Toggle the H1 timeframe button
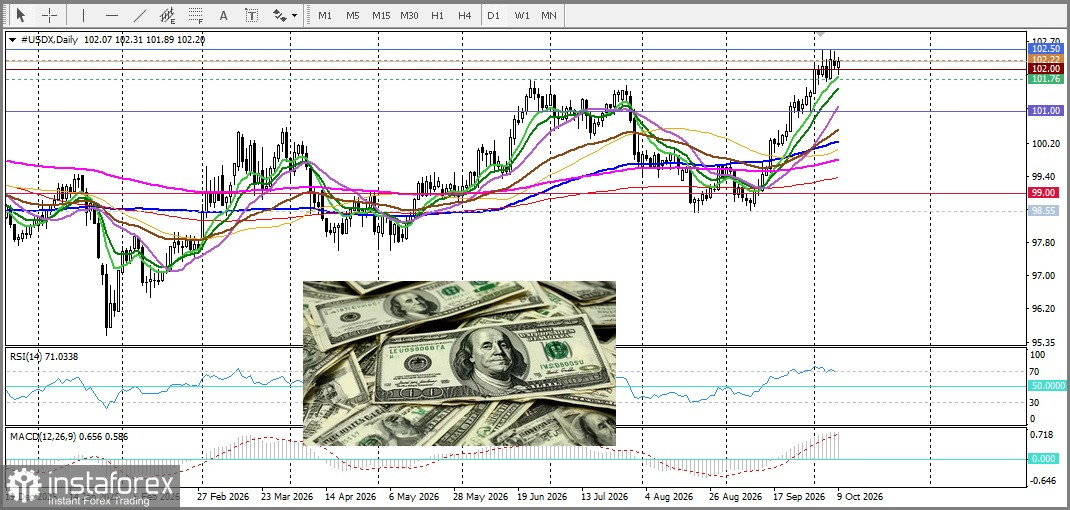Viewport: 1070px width, 510px height. [x=437, y=14]
